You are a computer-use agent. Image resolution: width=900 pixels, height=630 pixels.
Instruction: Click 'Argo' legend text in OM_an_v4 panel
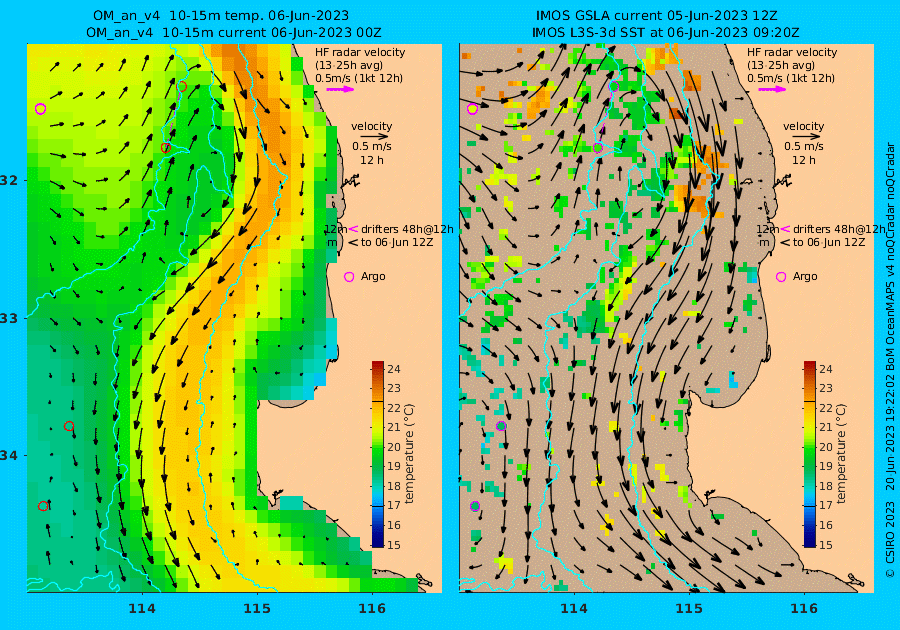point(373,277)
